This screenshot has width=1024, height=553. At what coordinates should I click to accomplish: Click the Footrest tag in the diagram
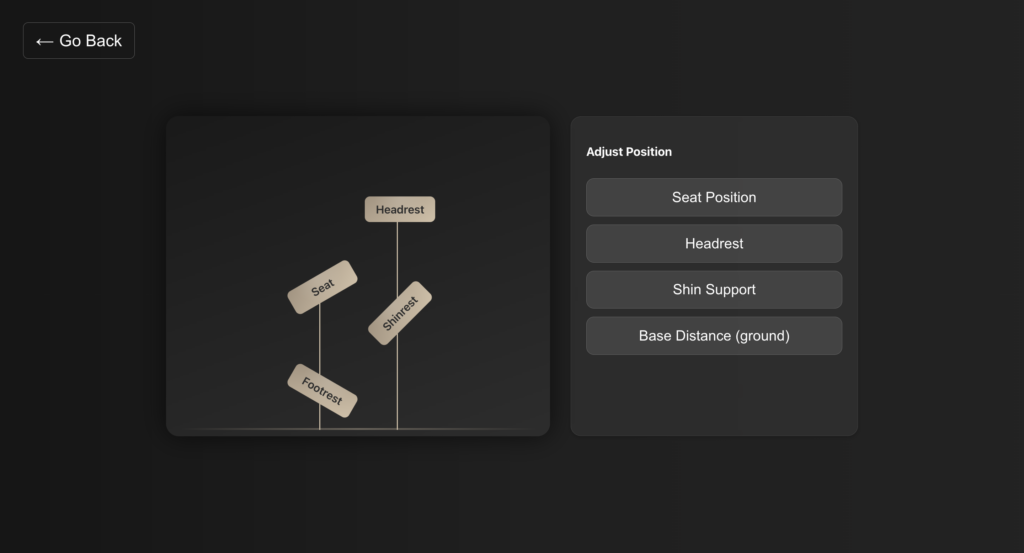[322, 391]
